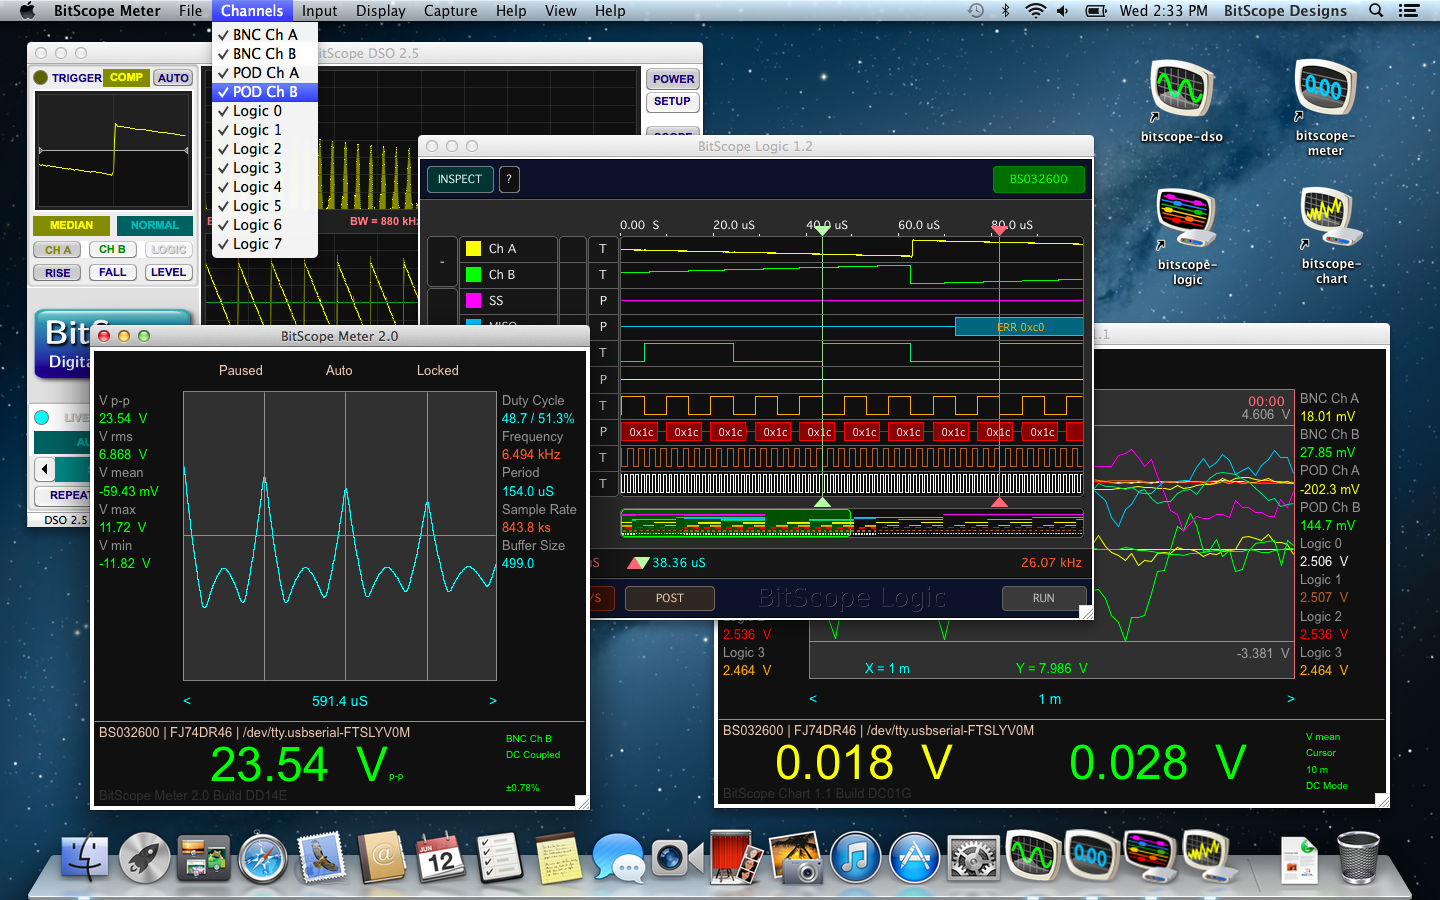Uncheck BNC Ch B in Channels menu

coord(265,53)
